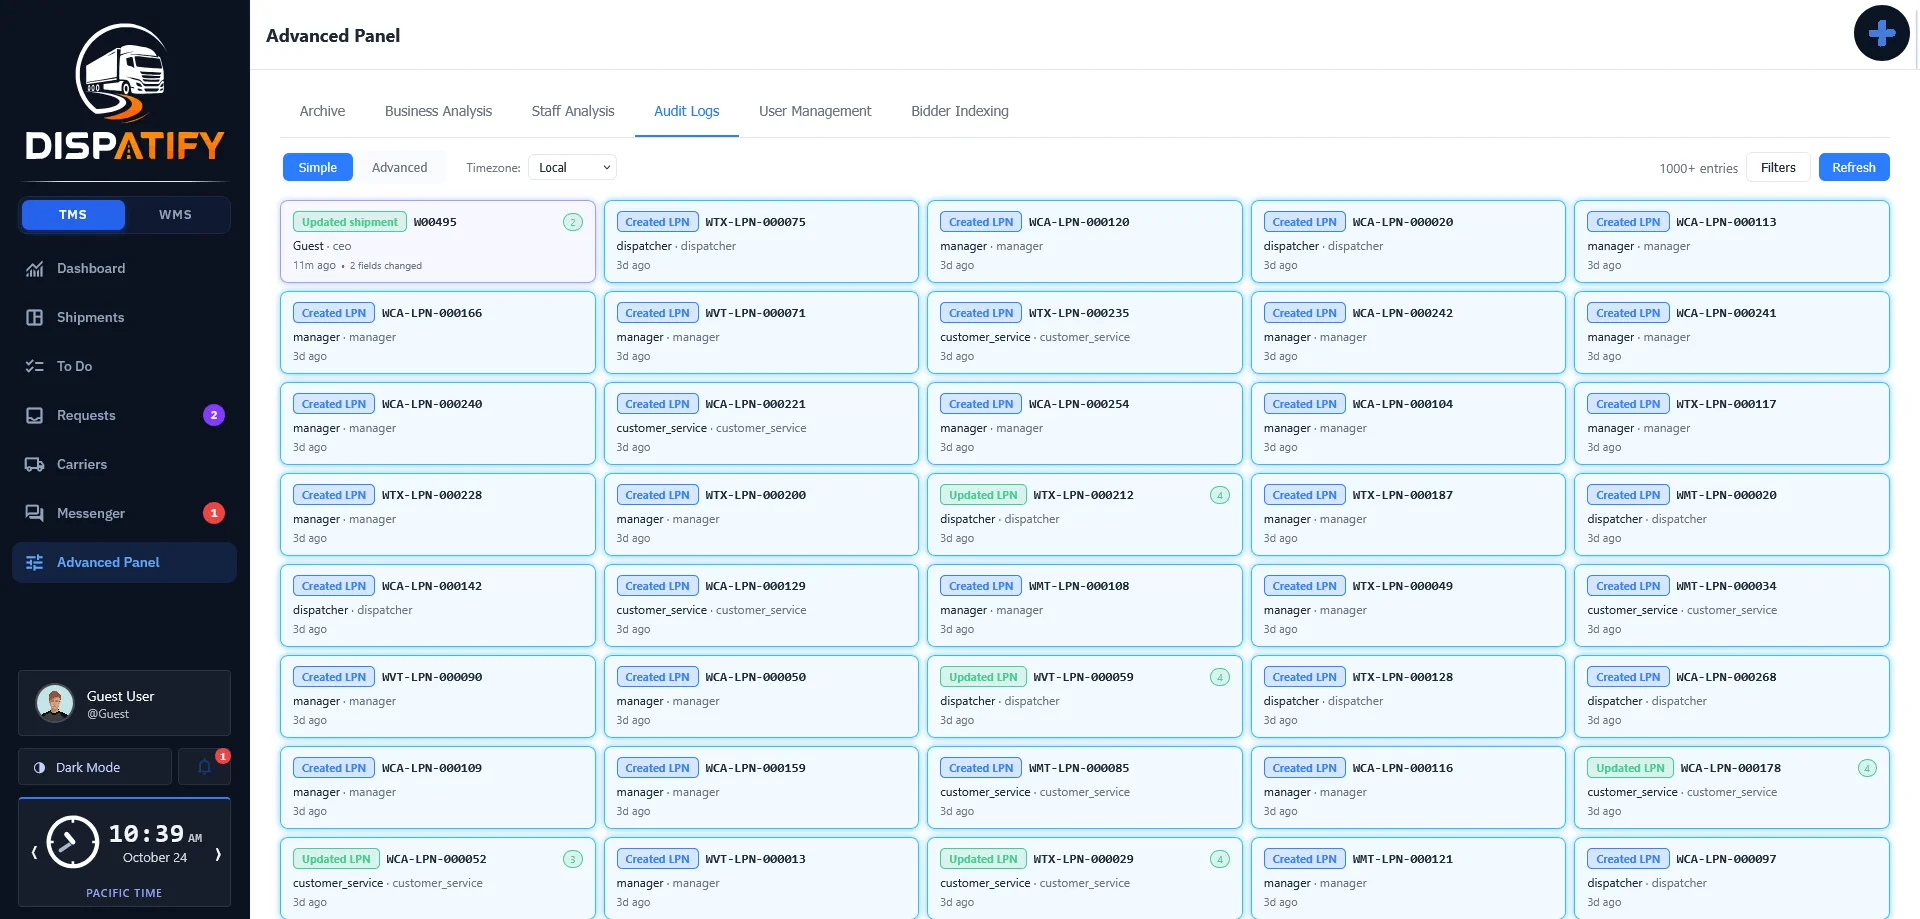
Task: Open Requests in the sidebar
Action: (124, 415)
